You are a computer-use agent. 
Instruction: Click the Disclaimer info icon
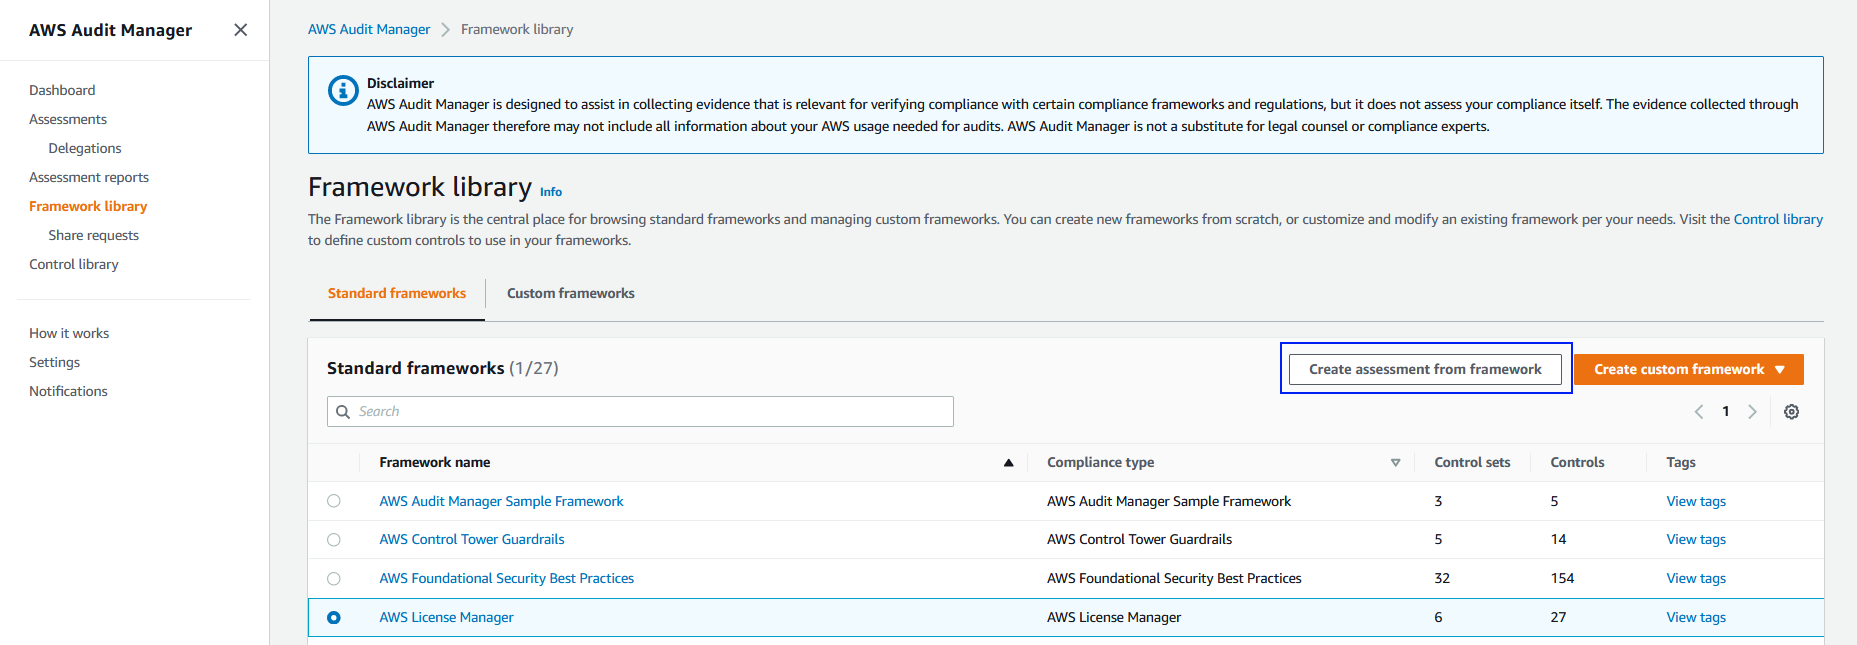(343, 90)
